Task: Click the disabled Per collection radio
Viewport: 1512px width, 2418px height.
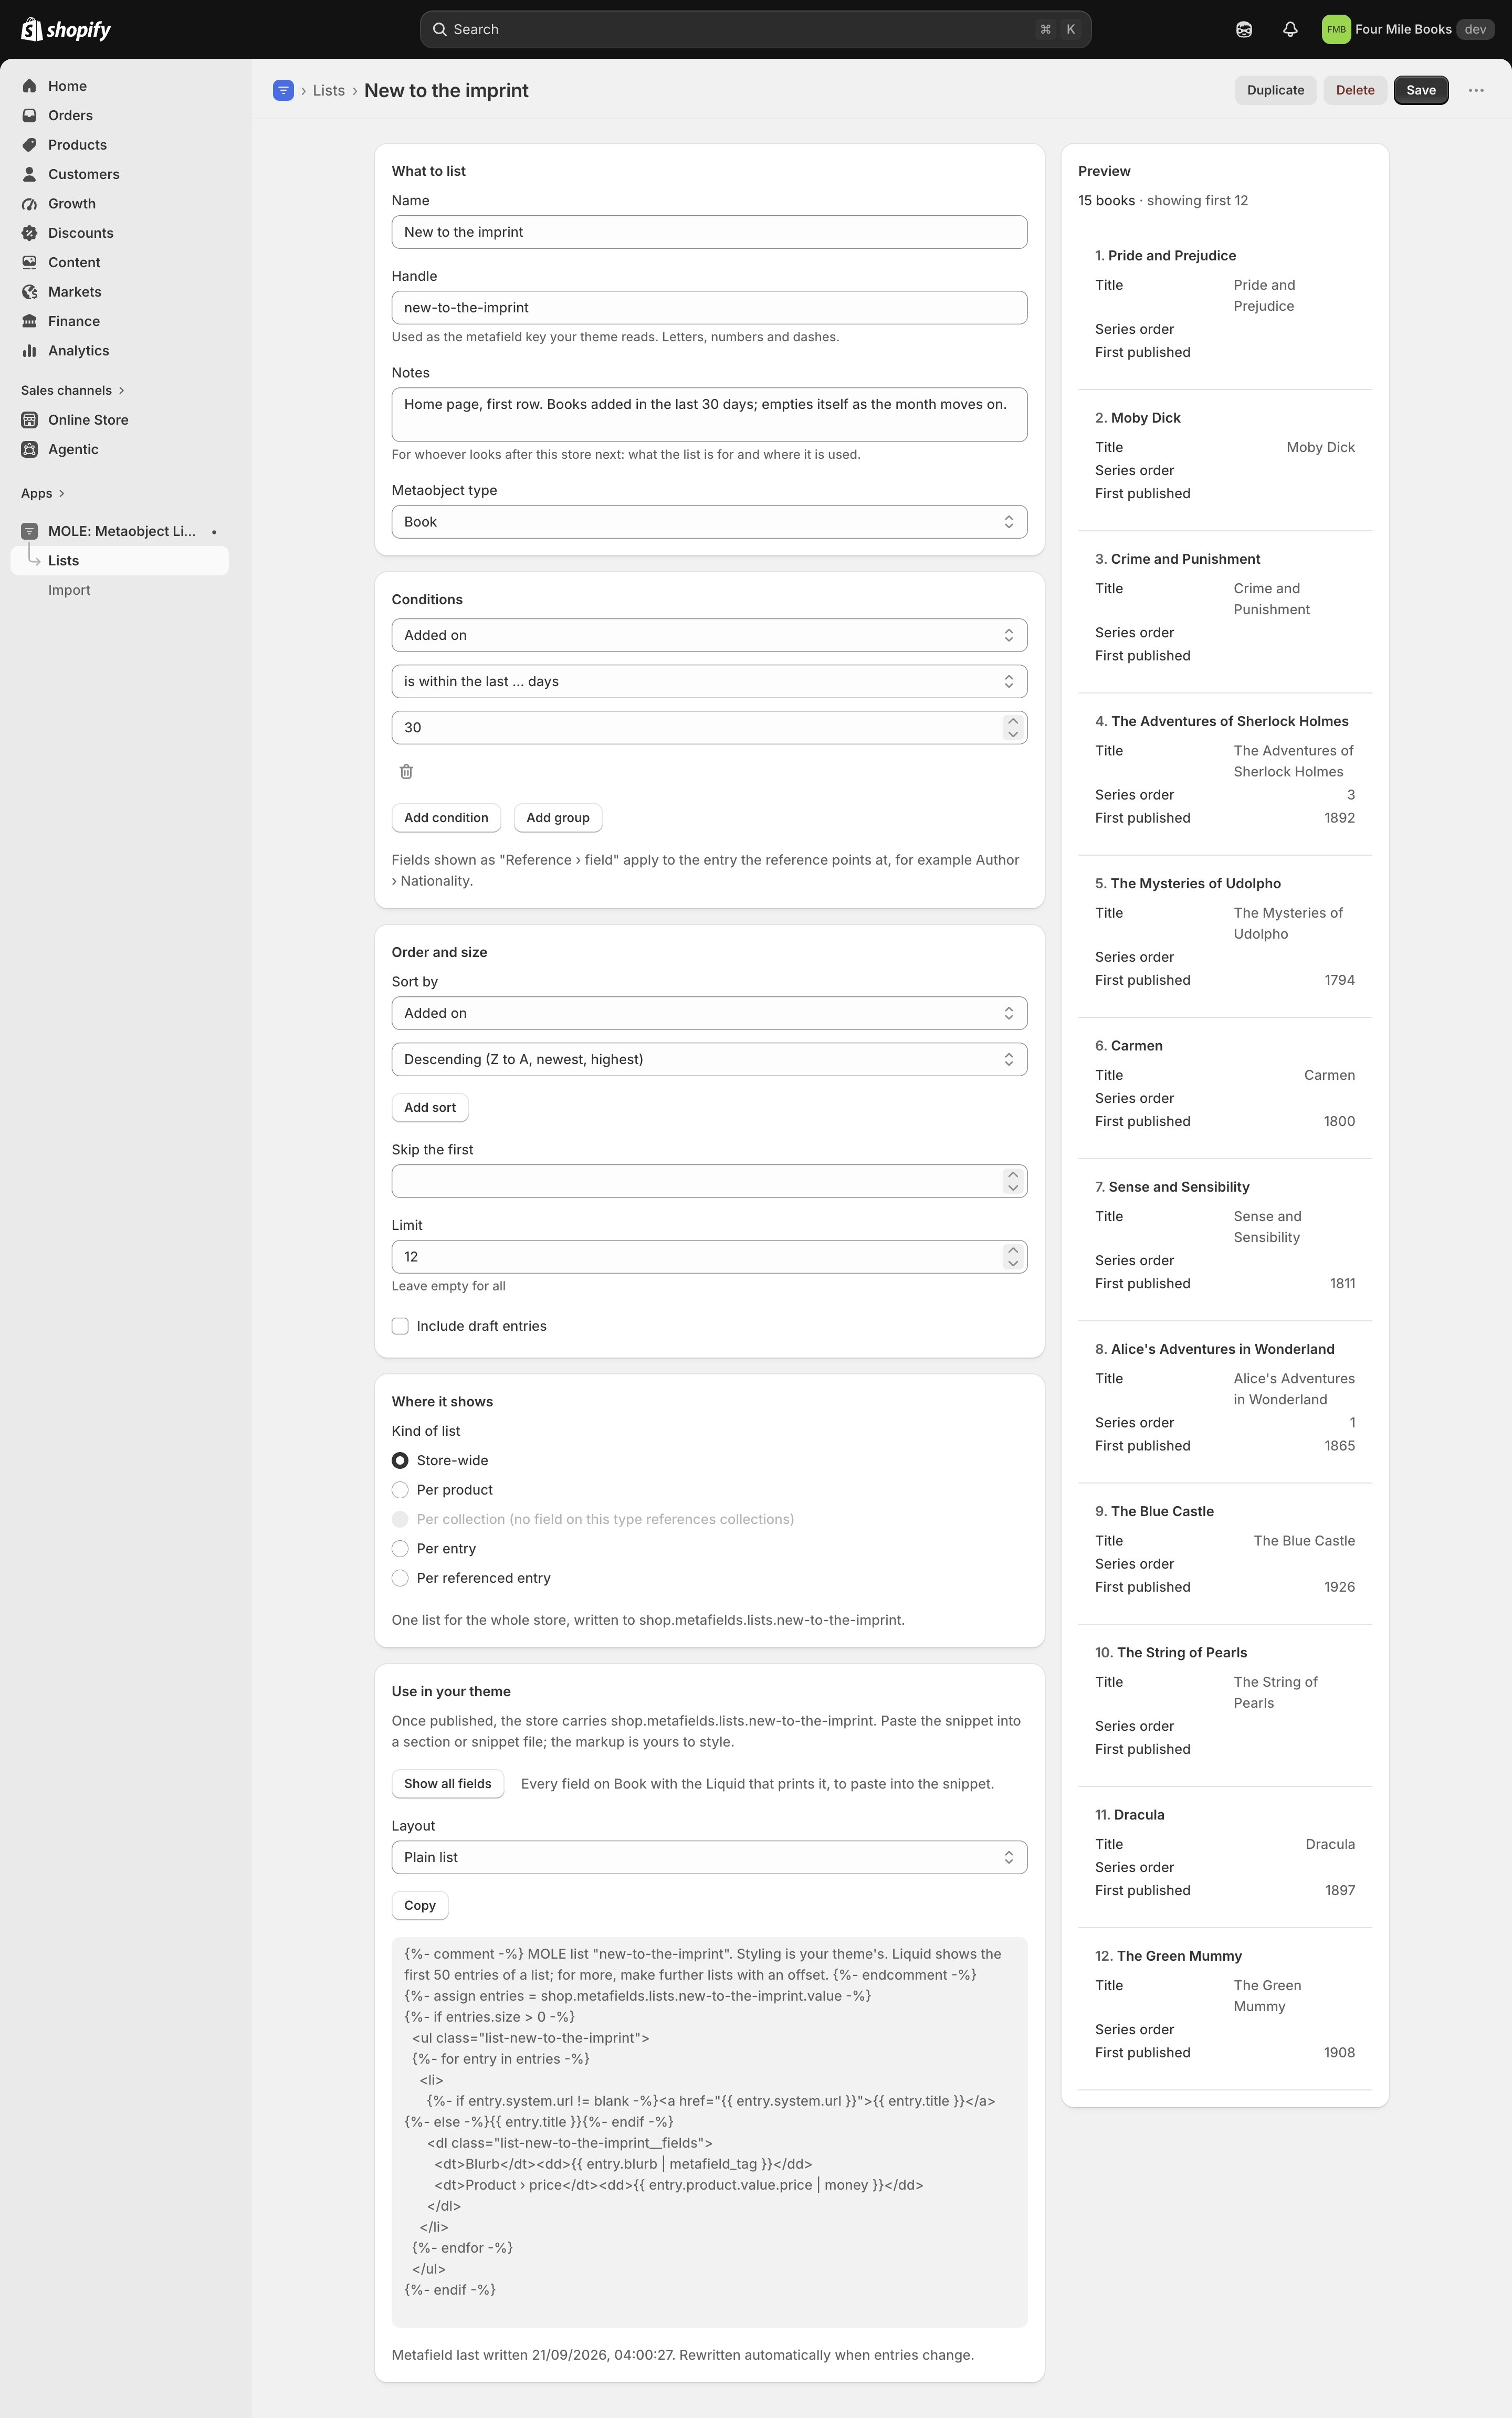Action: click(x=400, y=1519)
